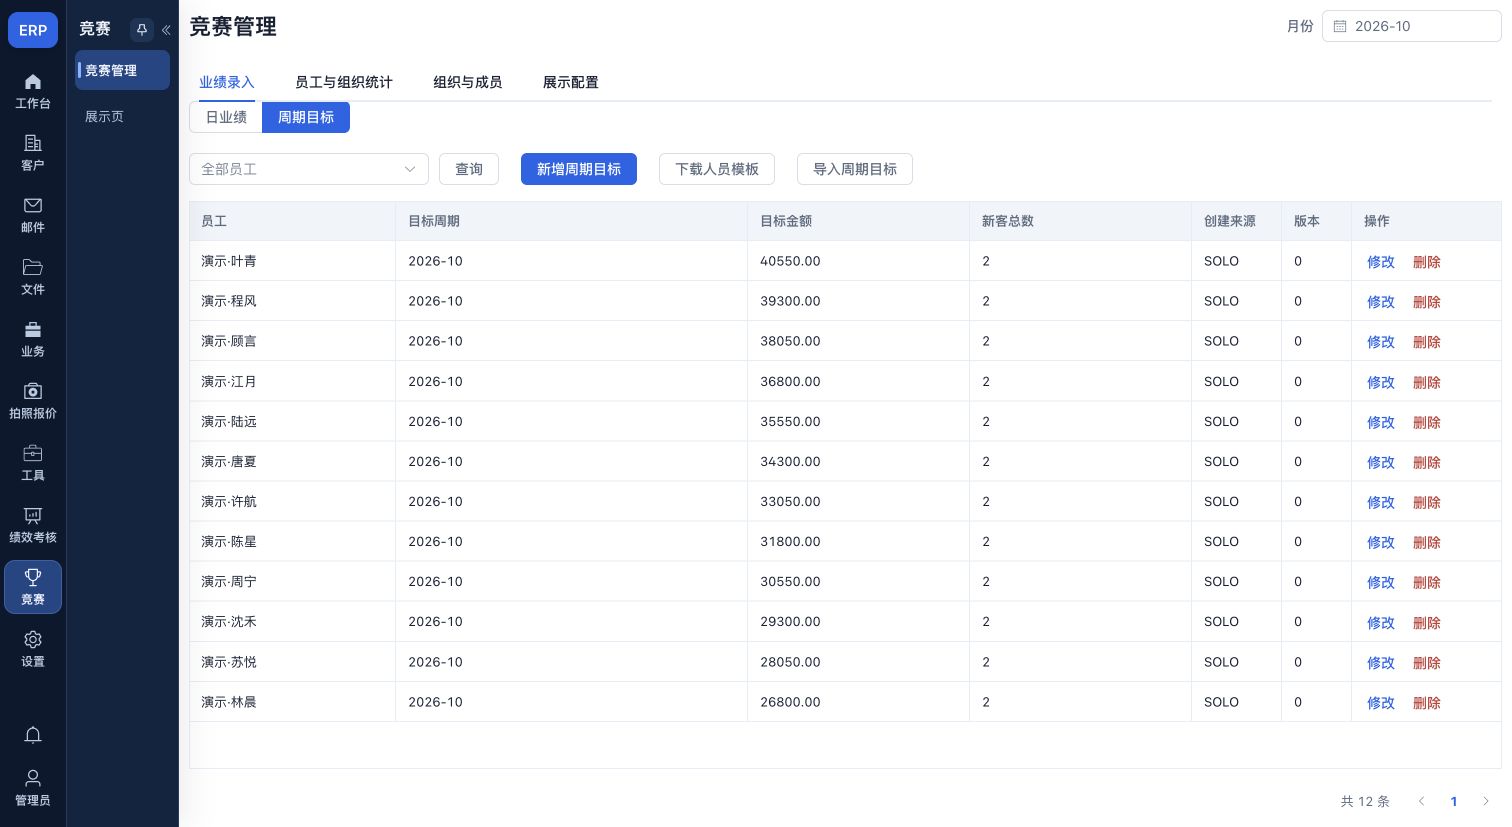Click the 查询 button
This screenshot has width=1512, height=827.
[x=469, y=169]
